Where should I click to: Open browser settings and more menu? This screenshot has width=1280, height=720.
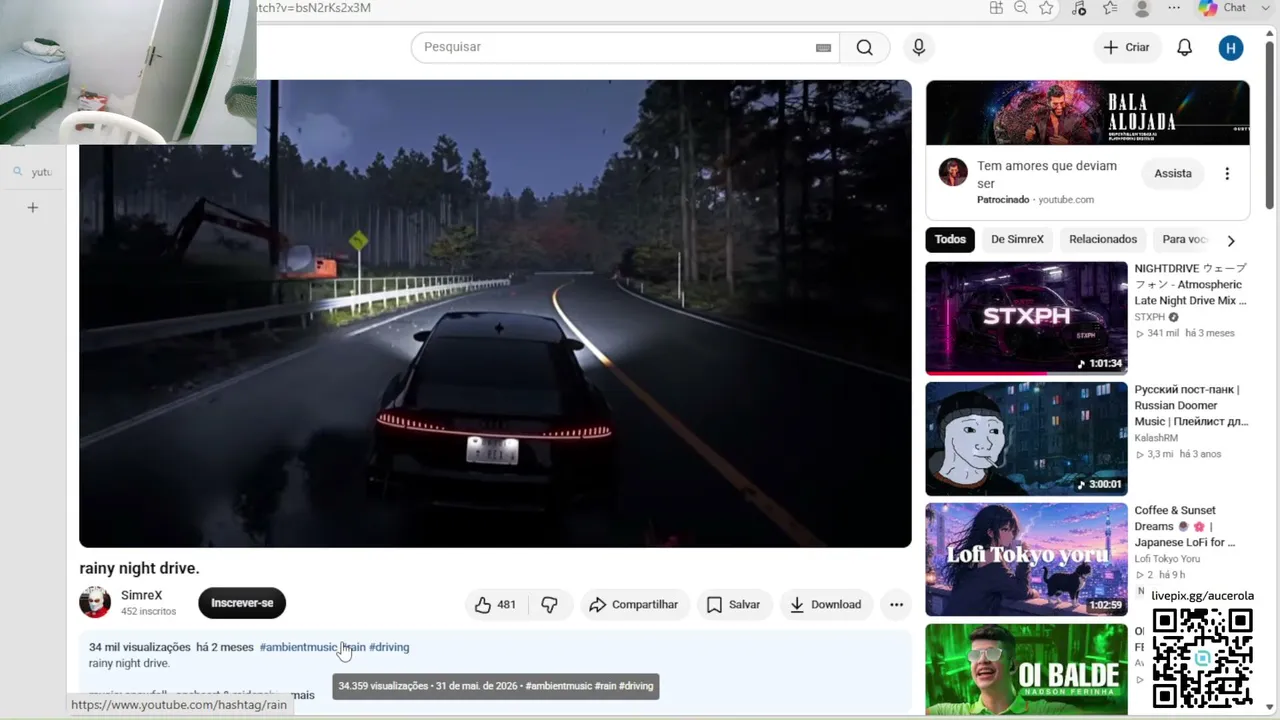pyautogui.click(x=1174, y=8)
